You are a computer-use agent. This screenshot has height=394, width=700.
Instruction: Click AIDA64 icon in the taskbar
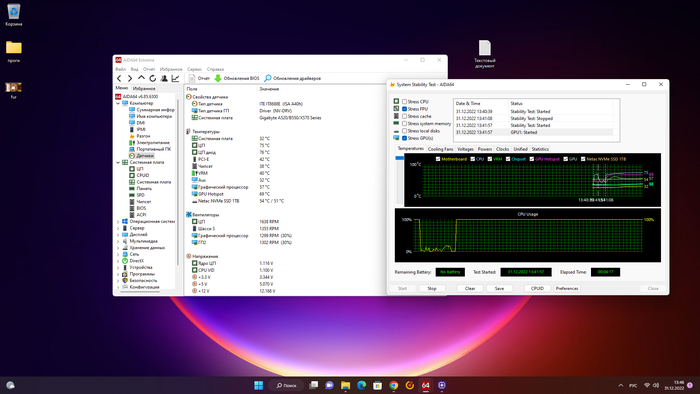(x=425, y=385)
